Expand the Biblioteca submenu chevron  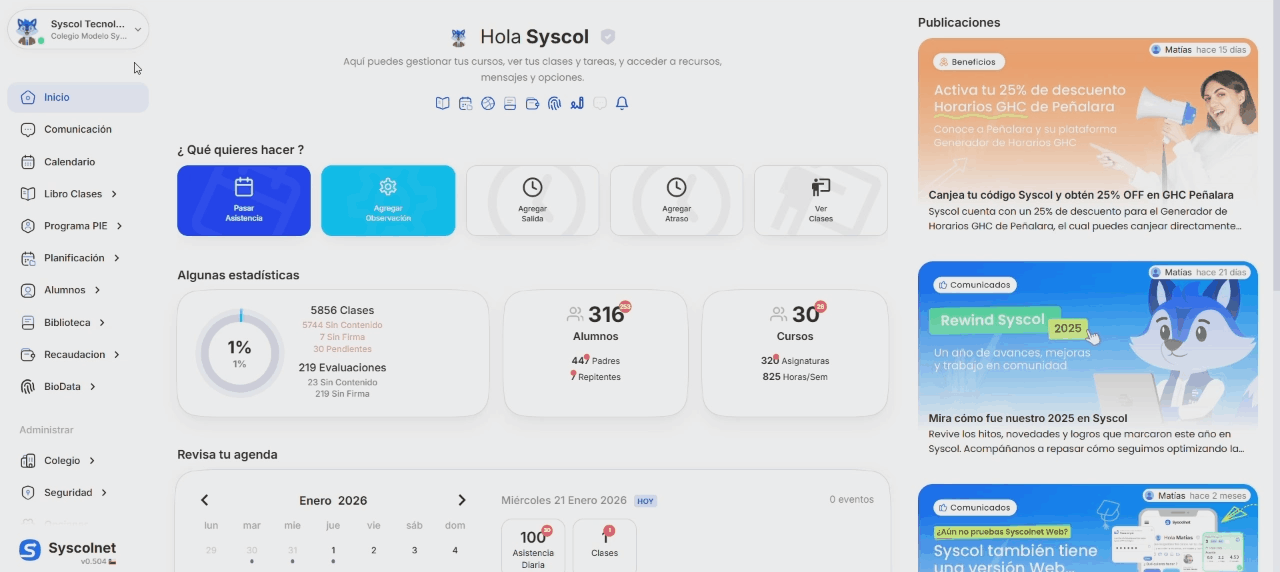[x=102, y=323]
